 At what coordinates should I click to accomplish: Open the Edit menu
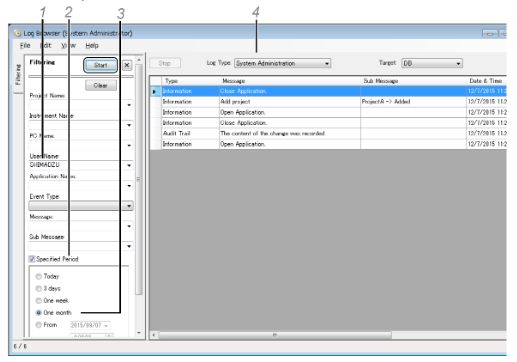(46, 46)
